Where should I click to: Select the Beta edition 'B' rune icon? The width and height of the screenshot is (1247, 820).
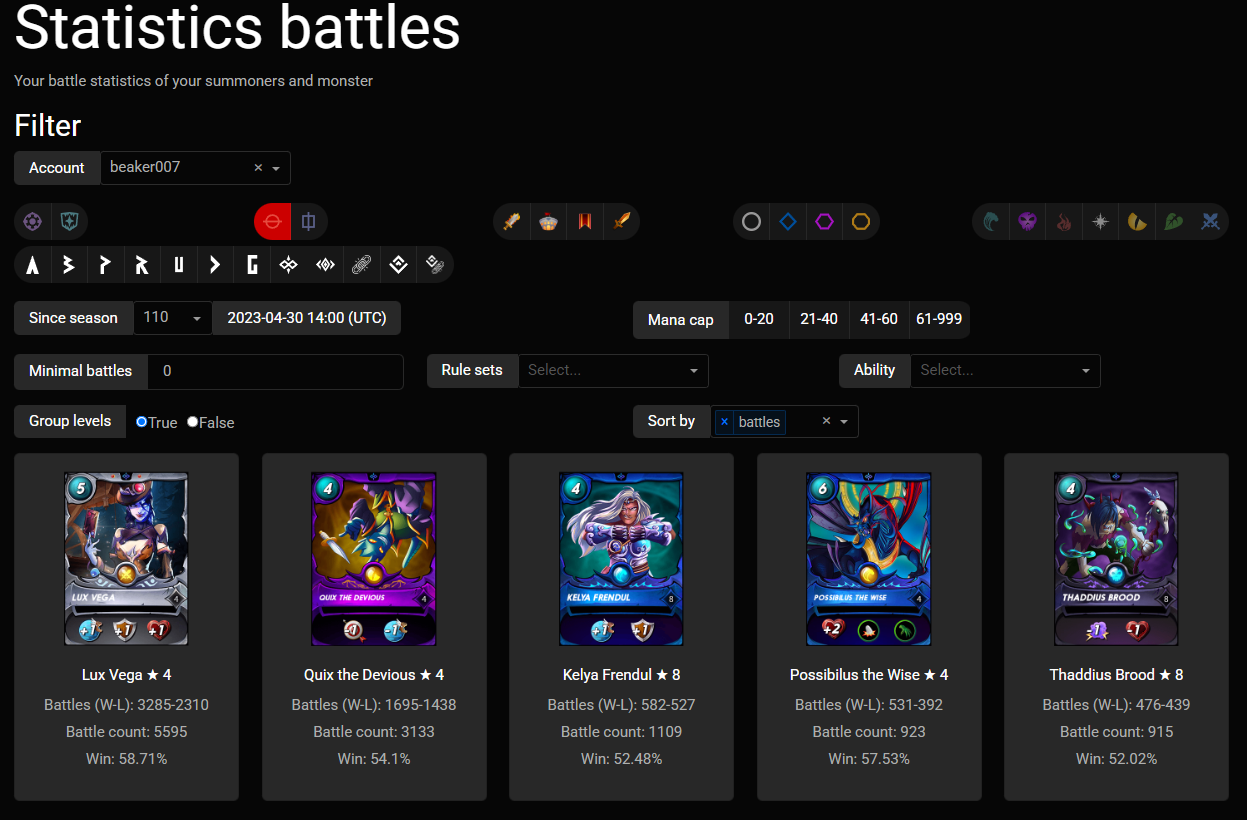click(x=69, y=265)
